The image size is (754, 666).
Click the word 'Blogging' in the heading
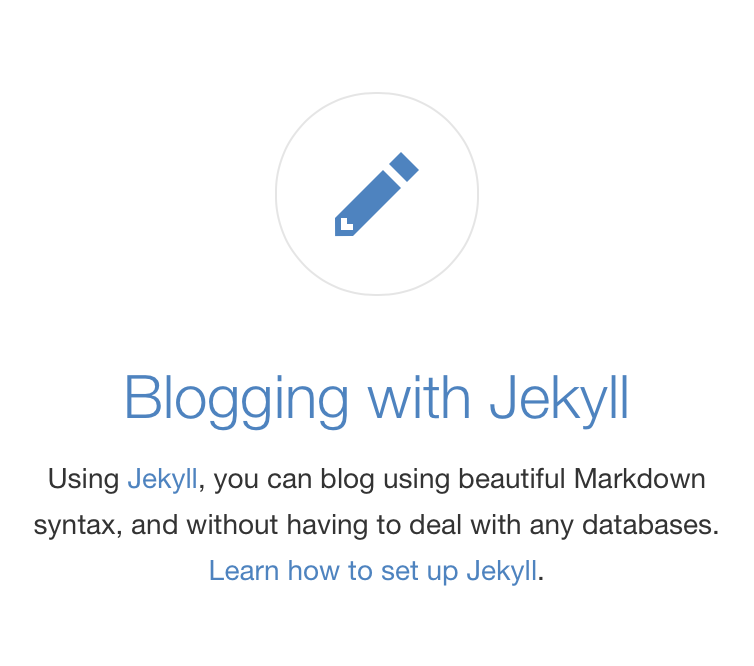click(x=236, y=399)
